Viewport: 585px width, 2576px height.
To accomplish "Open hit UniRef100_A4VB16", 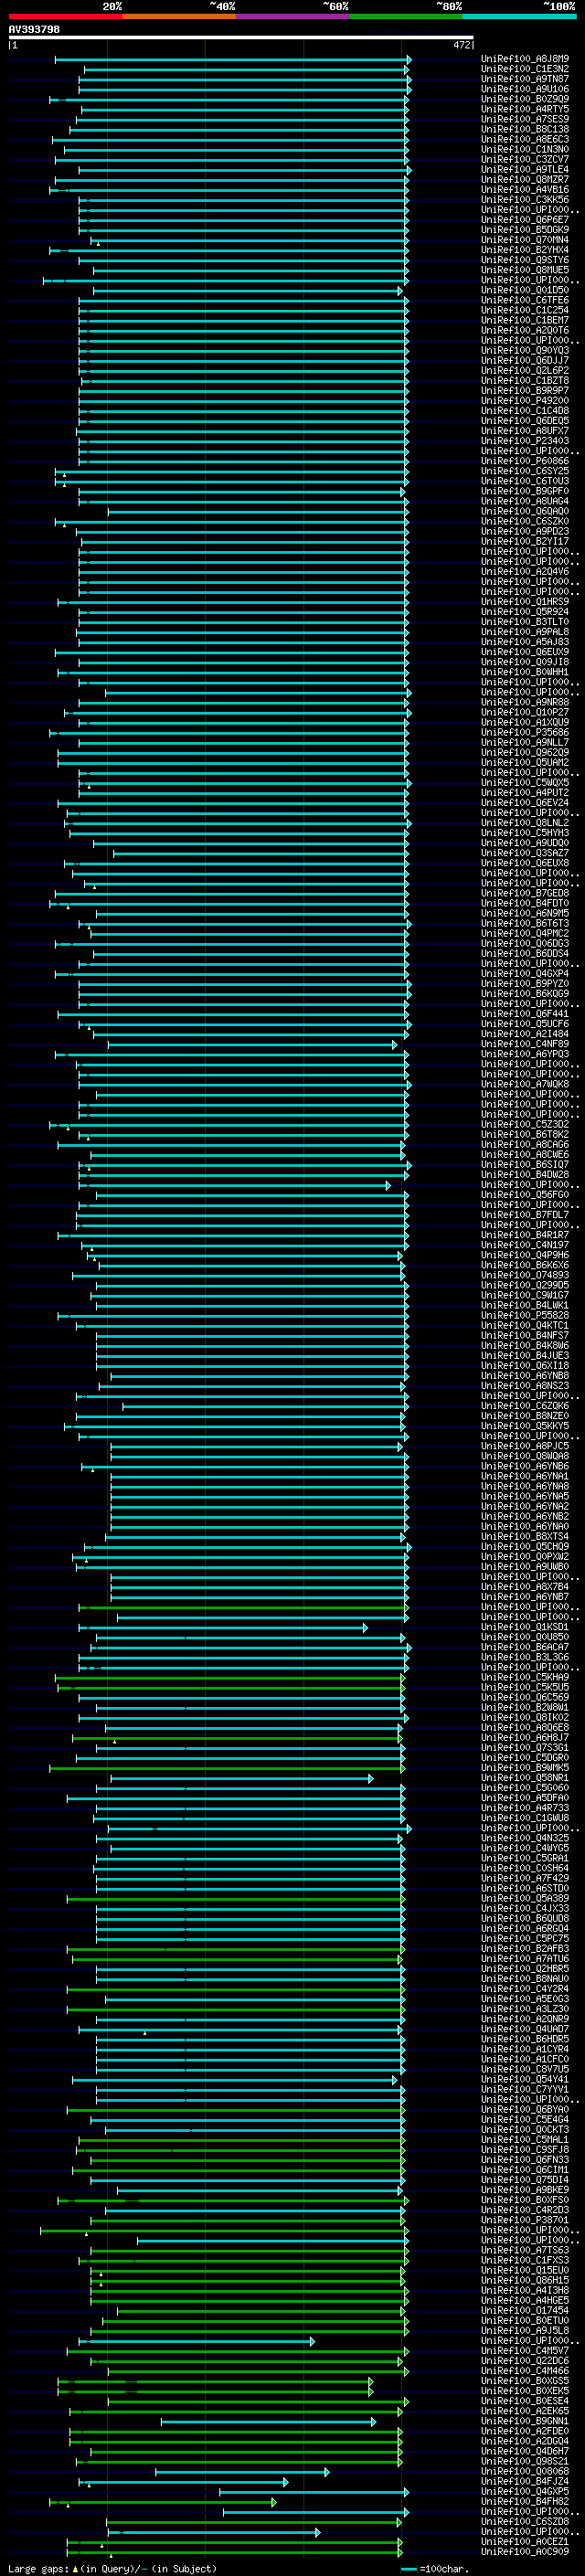I will click(525, 190).
